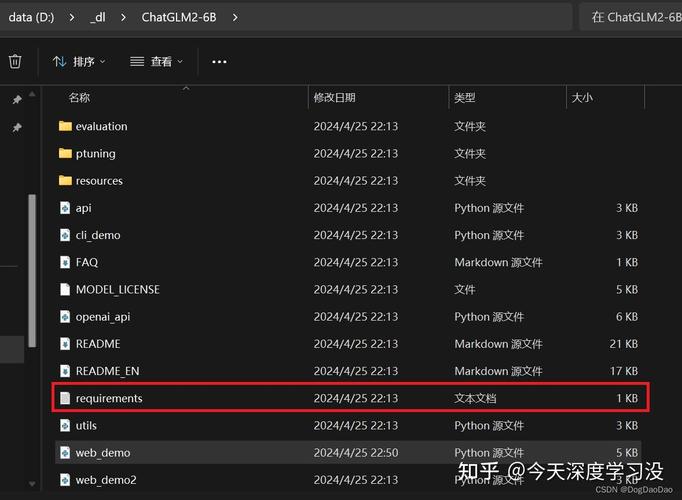Expand chevron after ChatGLM2-6B breadcrumb

[x=235, y=17]
